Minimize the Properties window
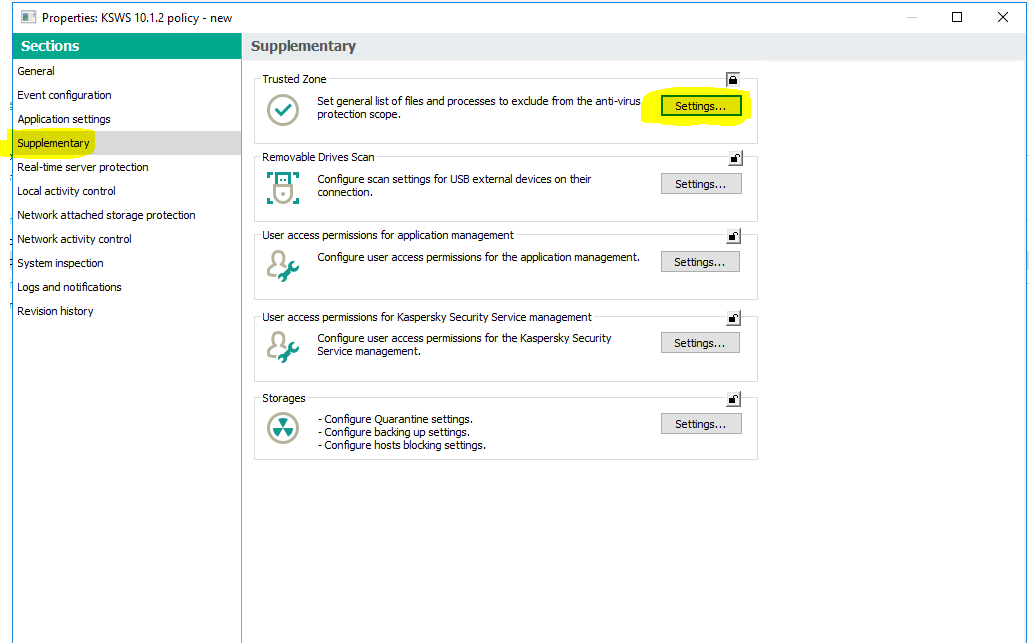Screen dimensions: 1029x643 tap(912, 17)
